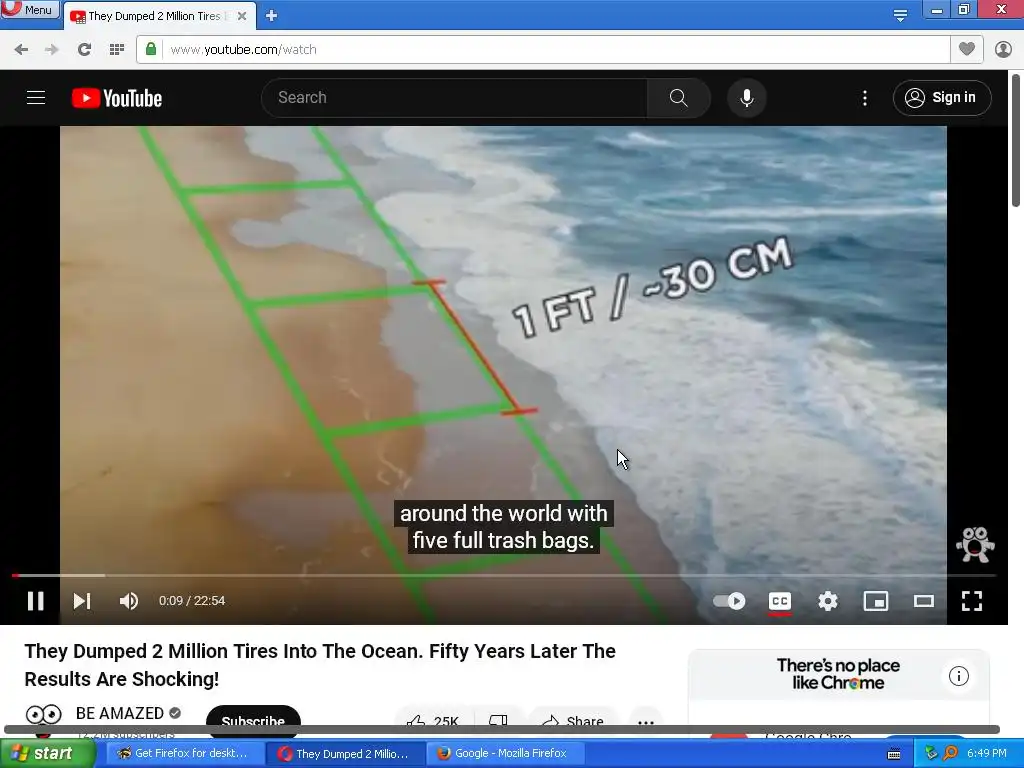Enable miniplayer mode
Image resolution: width=1024 pixels, height=768 pixels.
pos(876,601)
